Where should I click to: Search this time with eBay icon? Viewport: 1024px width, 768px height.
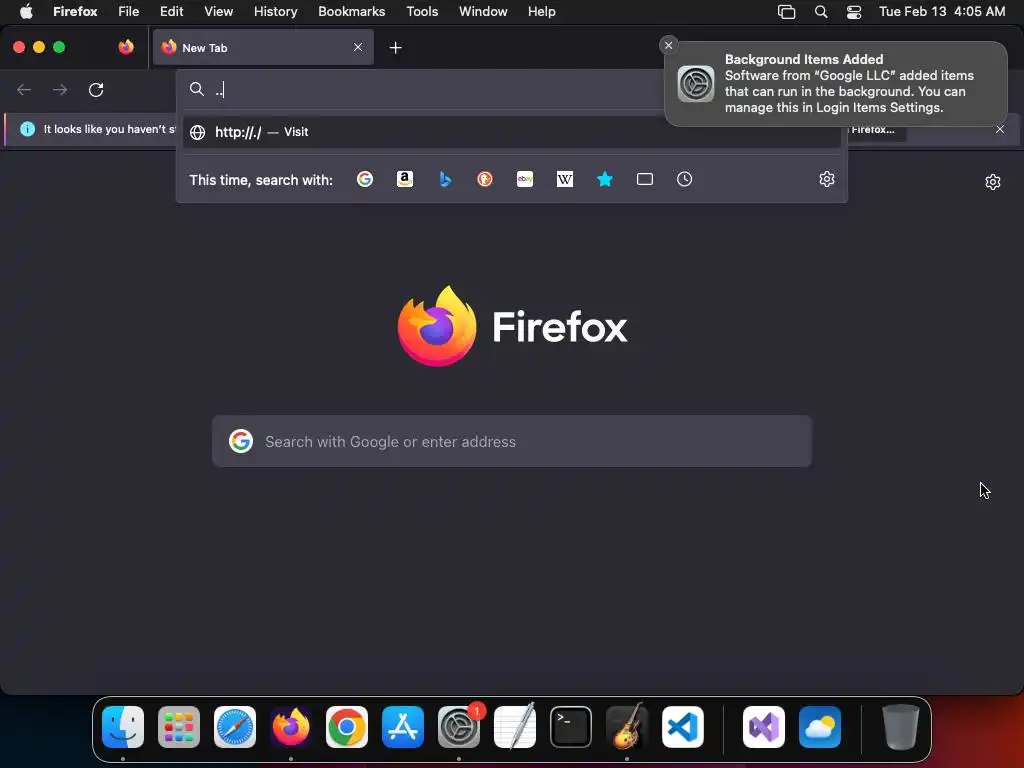pyautogui.click(x=525, y=179)
